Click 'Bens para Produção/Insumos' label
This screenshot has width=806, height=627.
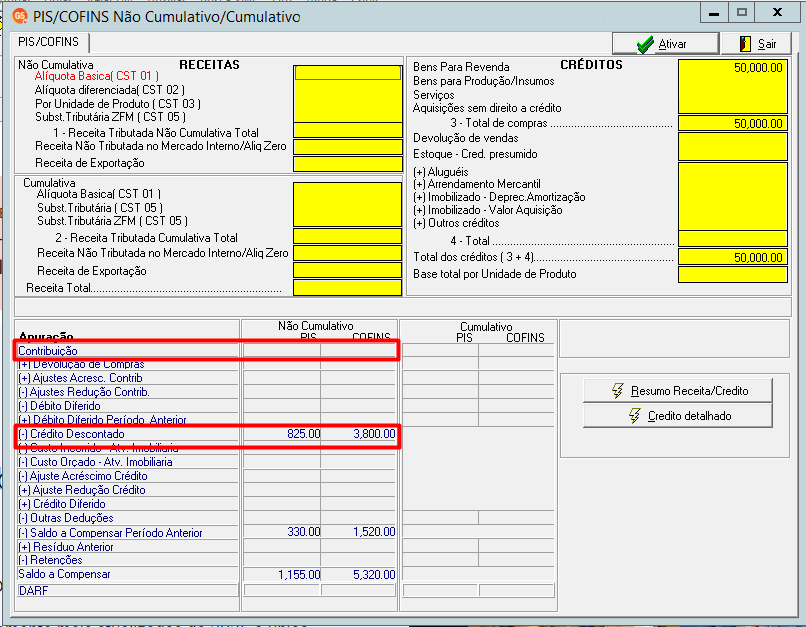[484, 81]
